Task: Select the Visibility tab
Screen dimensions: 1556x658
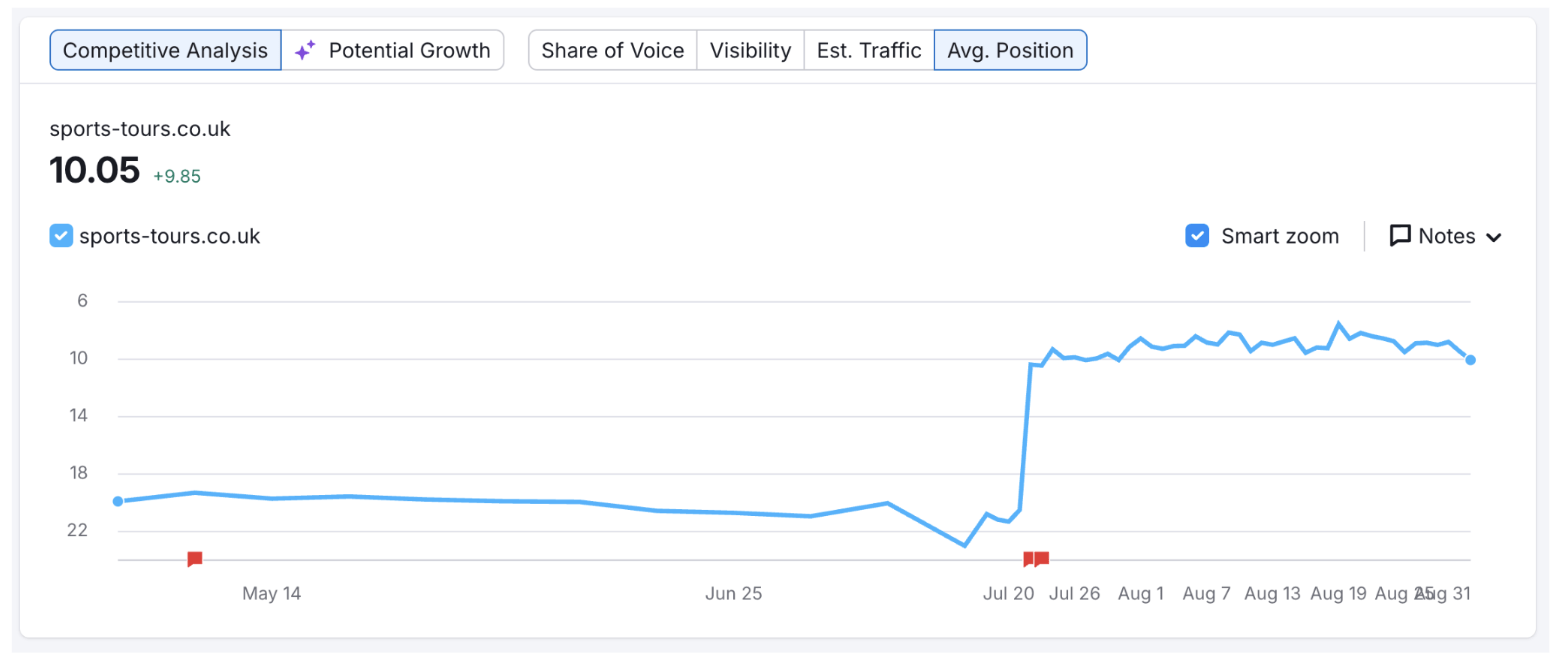Action: 750,49
